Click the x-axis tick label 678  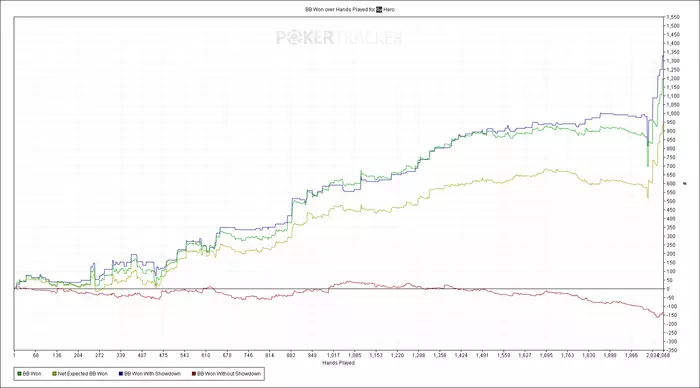pos(227,355)
